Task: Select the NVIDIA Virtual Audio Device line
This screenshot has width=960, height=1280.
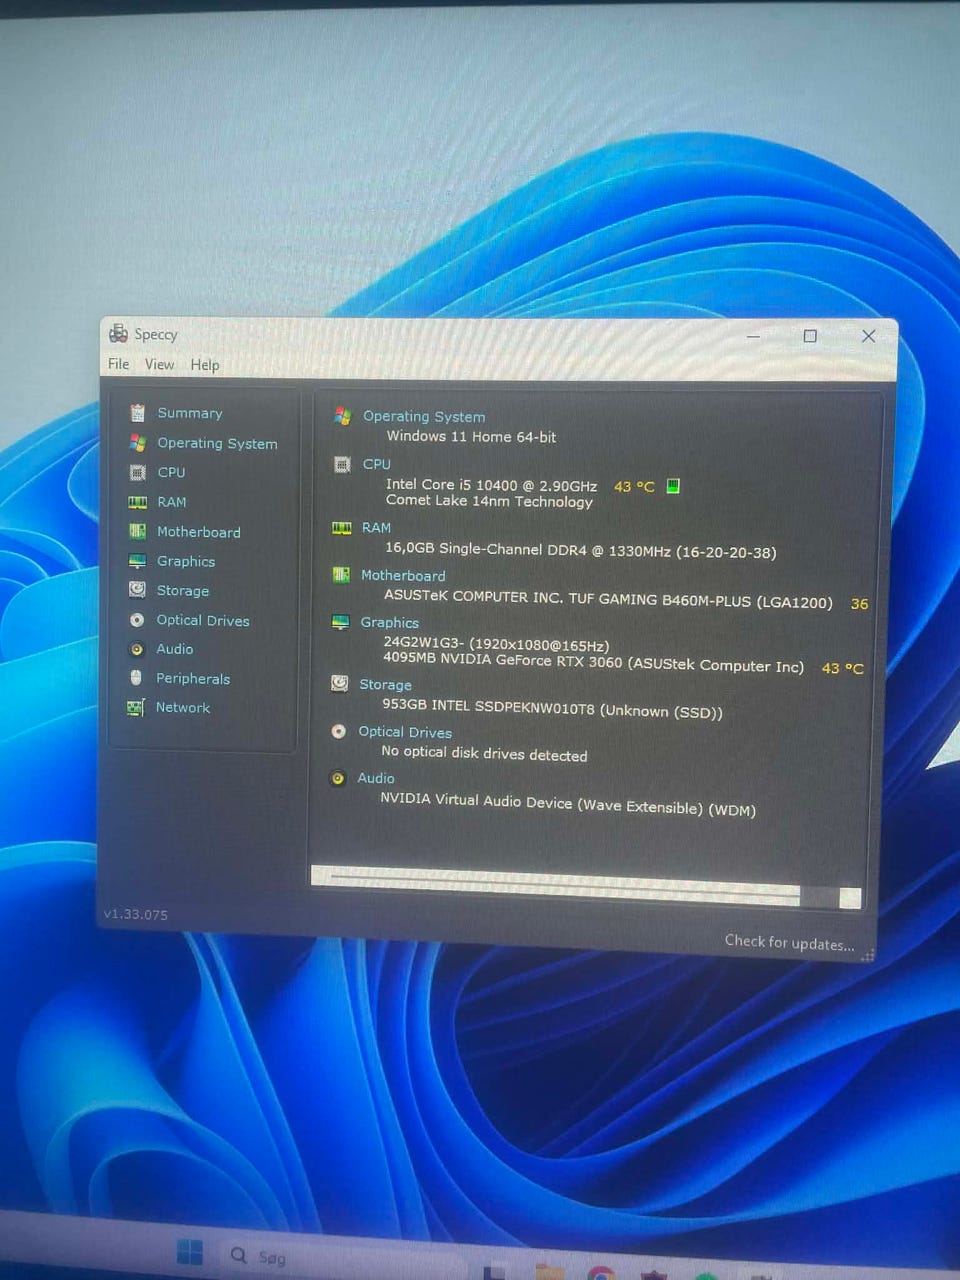Action: point(567,804)
